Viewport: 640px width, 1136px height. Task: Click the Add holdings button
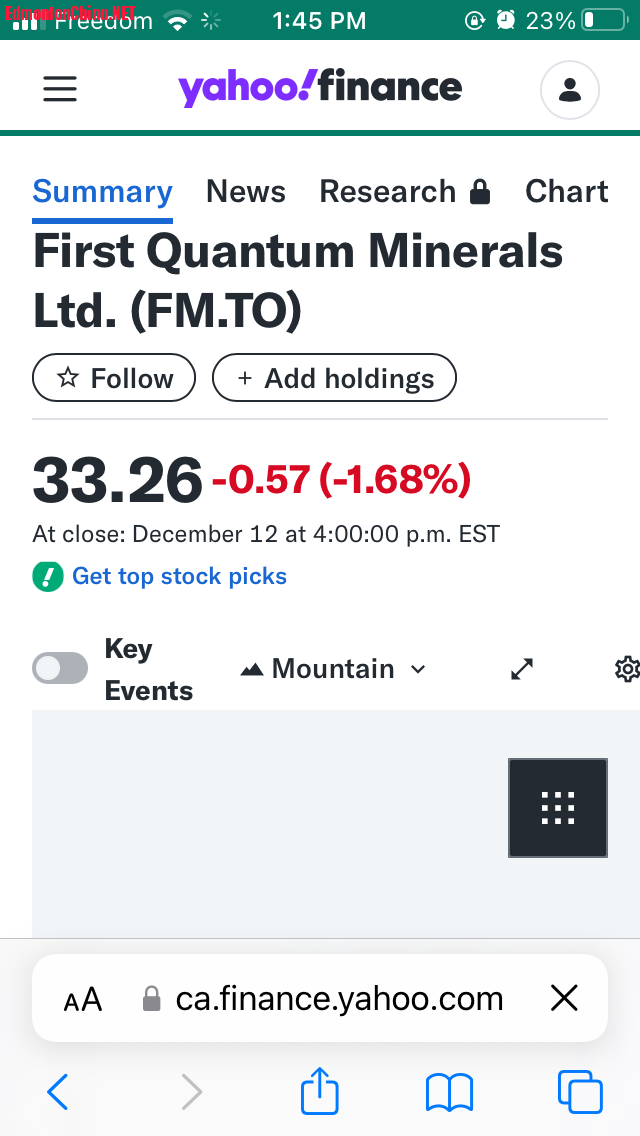click(334, 378)
